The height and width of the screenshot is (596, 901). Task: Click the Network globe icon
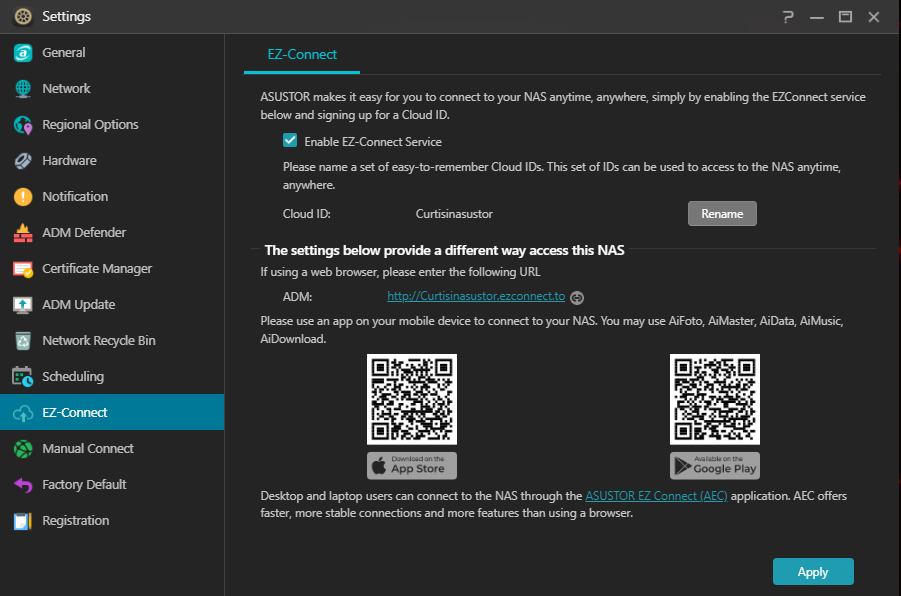pos(23,89)
